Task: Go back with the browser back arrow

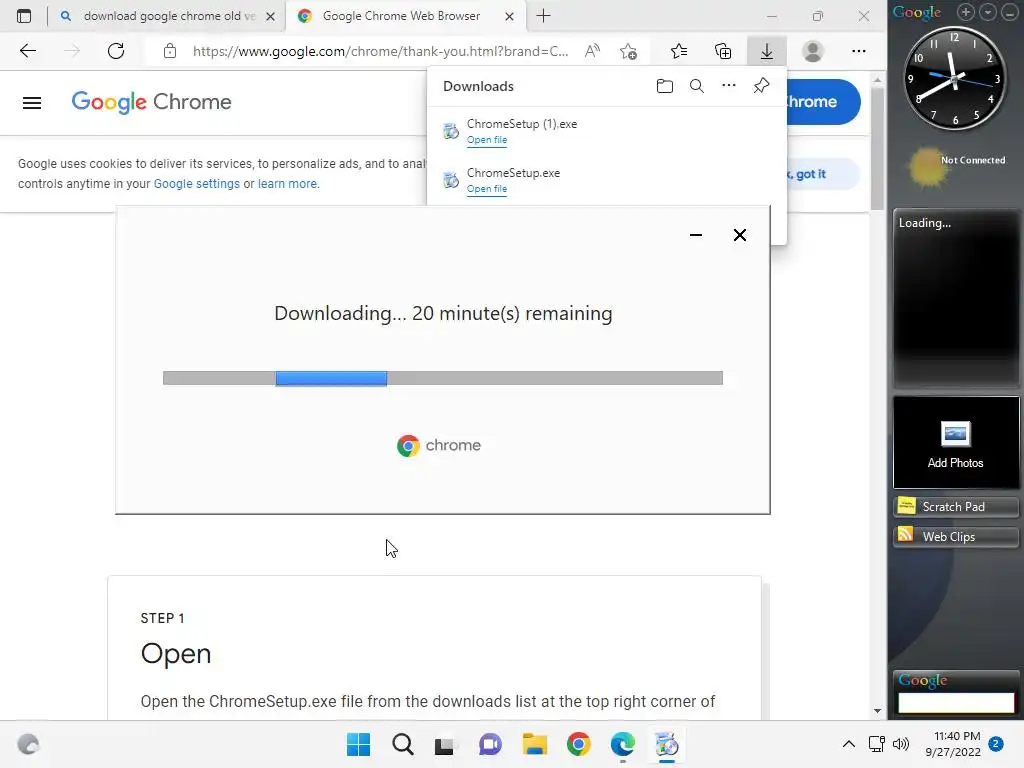Action: pos(27,51)
